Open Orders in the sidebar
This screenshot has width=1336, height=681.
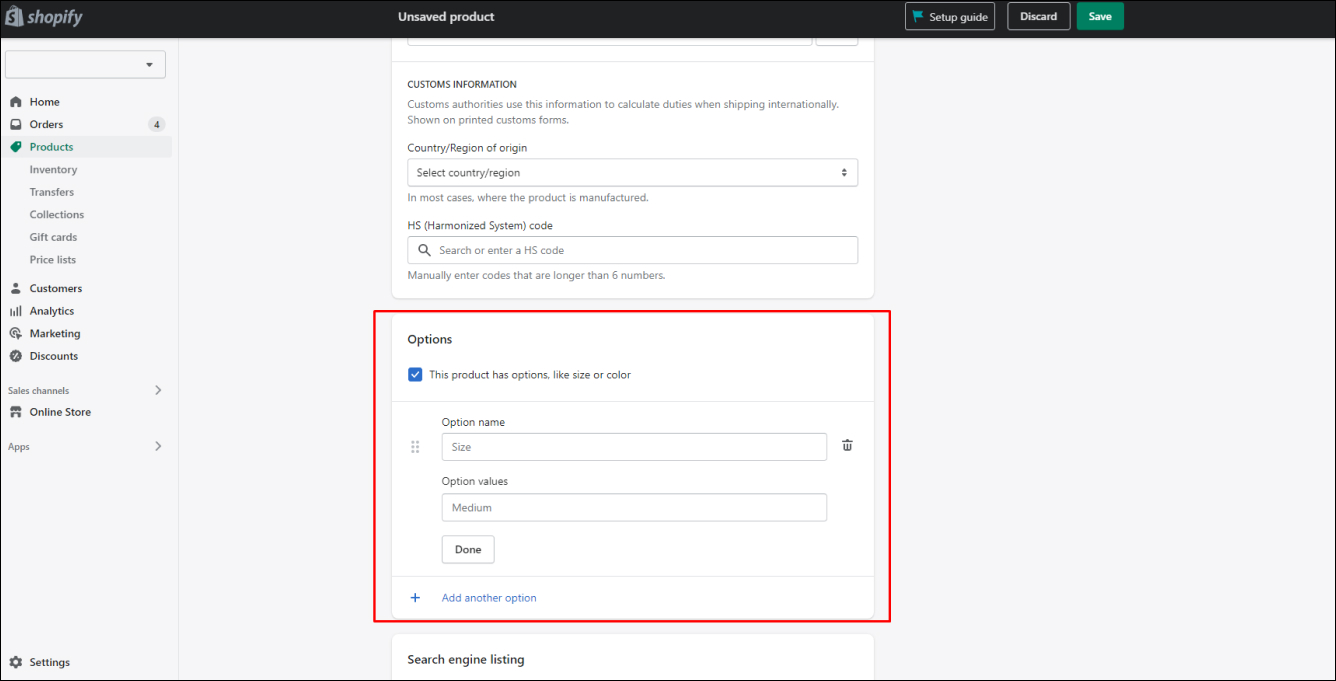[x=46, y=125]
